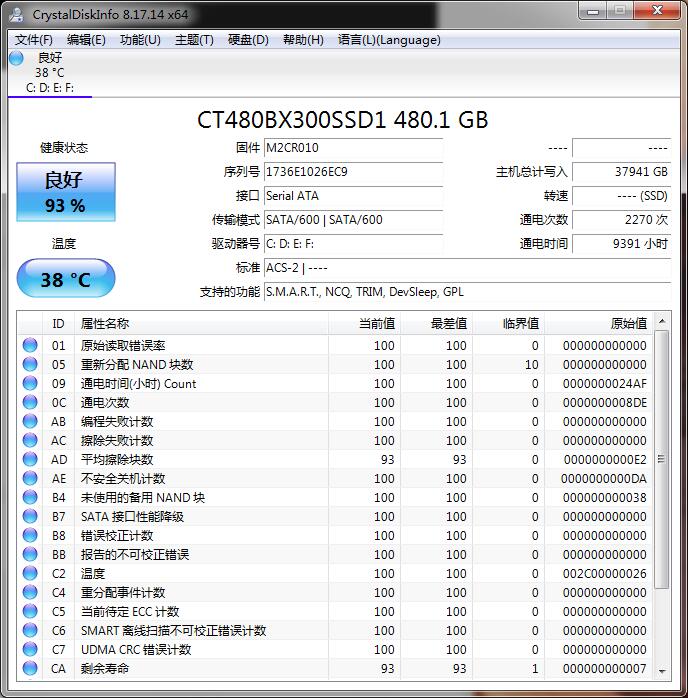Screen dimensions: 688x698
Task: Click threshold value 10 in row 05
Action: [531, 365]
